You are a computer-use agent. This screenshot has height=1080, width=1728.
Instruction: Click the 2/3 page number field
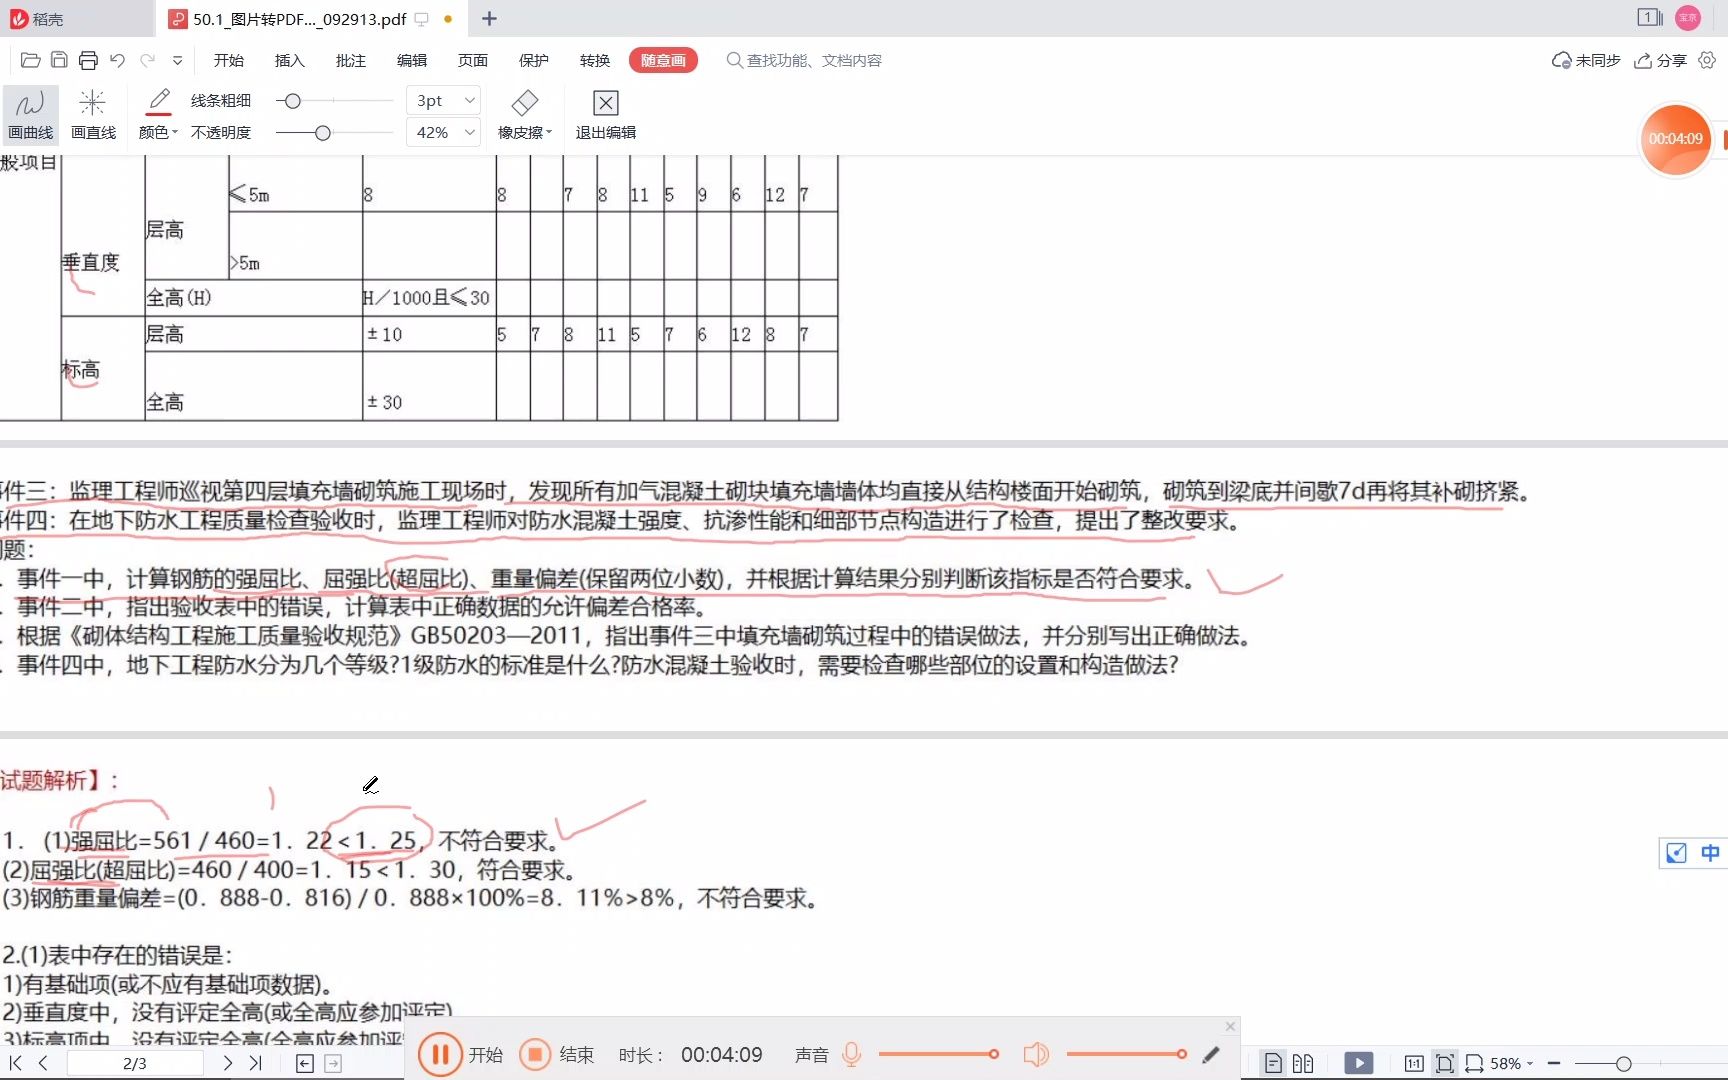pos(135,1063)
